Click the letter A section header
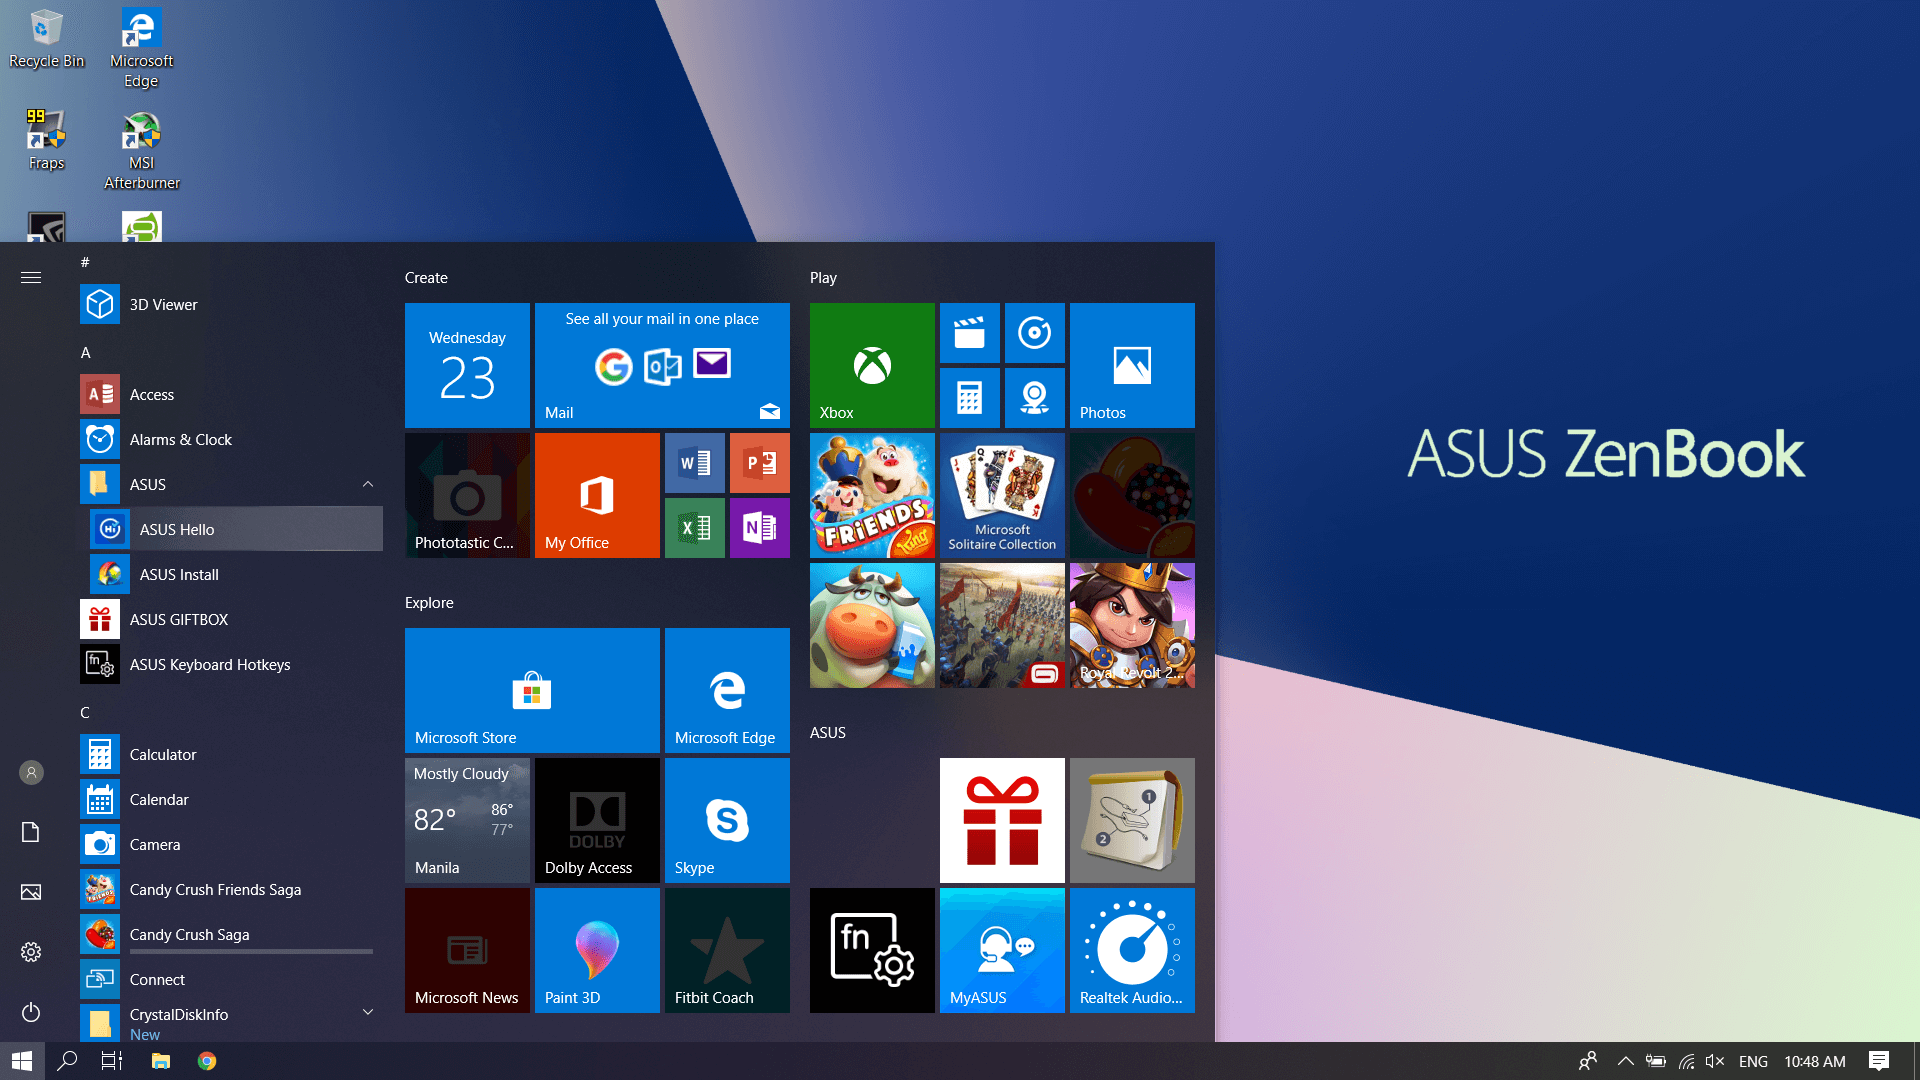Viewport: 1920px width, 1080px height. point(86,352)
